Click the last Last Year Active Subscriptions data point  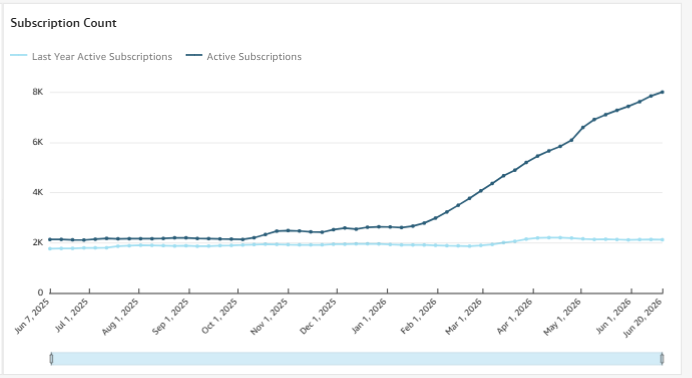(662, 240)
